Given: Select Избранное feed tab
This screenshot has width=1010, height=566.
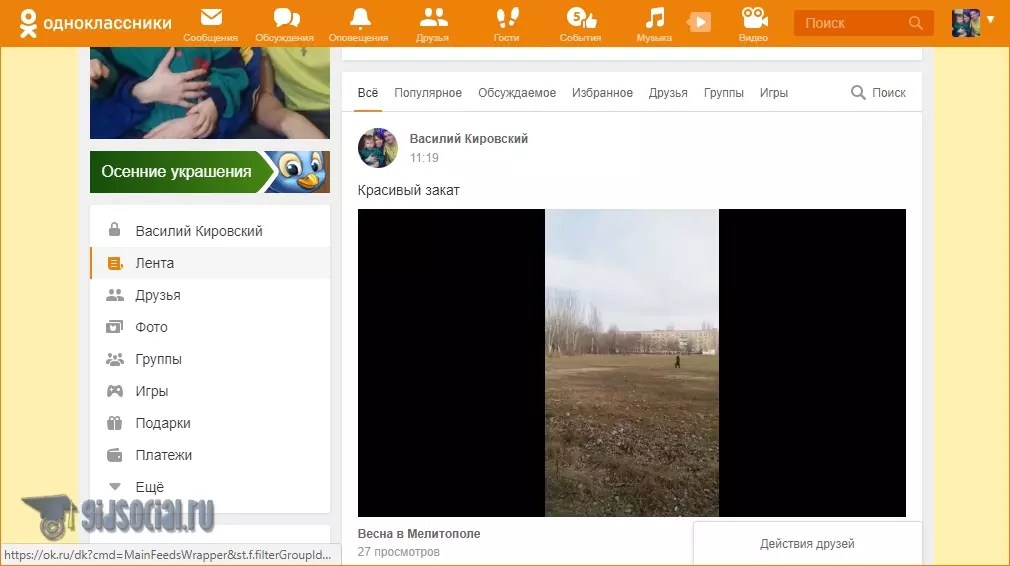Looking at the screenshot, I should [602, 93].
